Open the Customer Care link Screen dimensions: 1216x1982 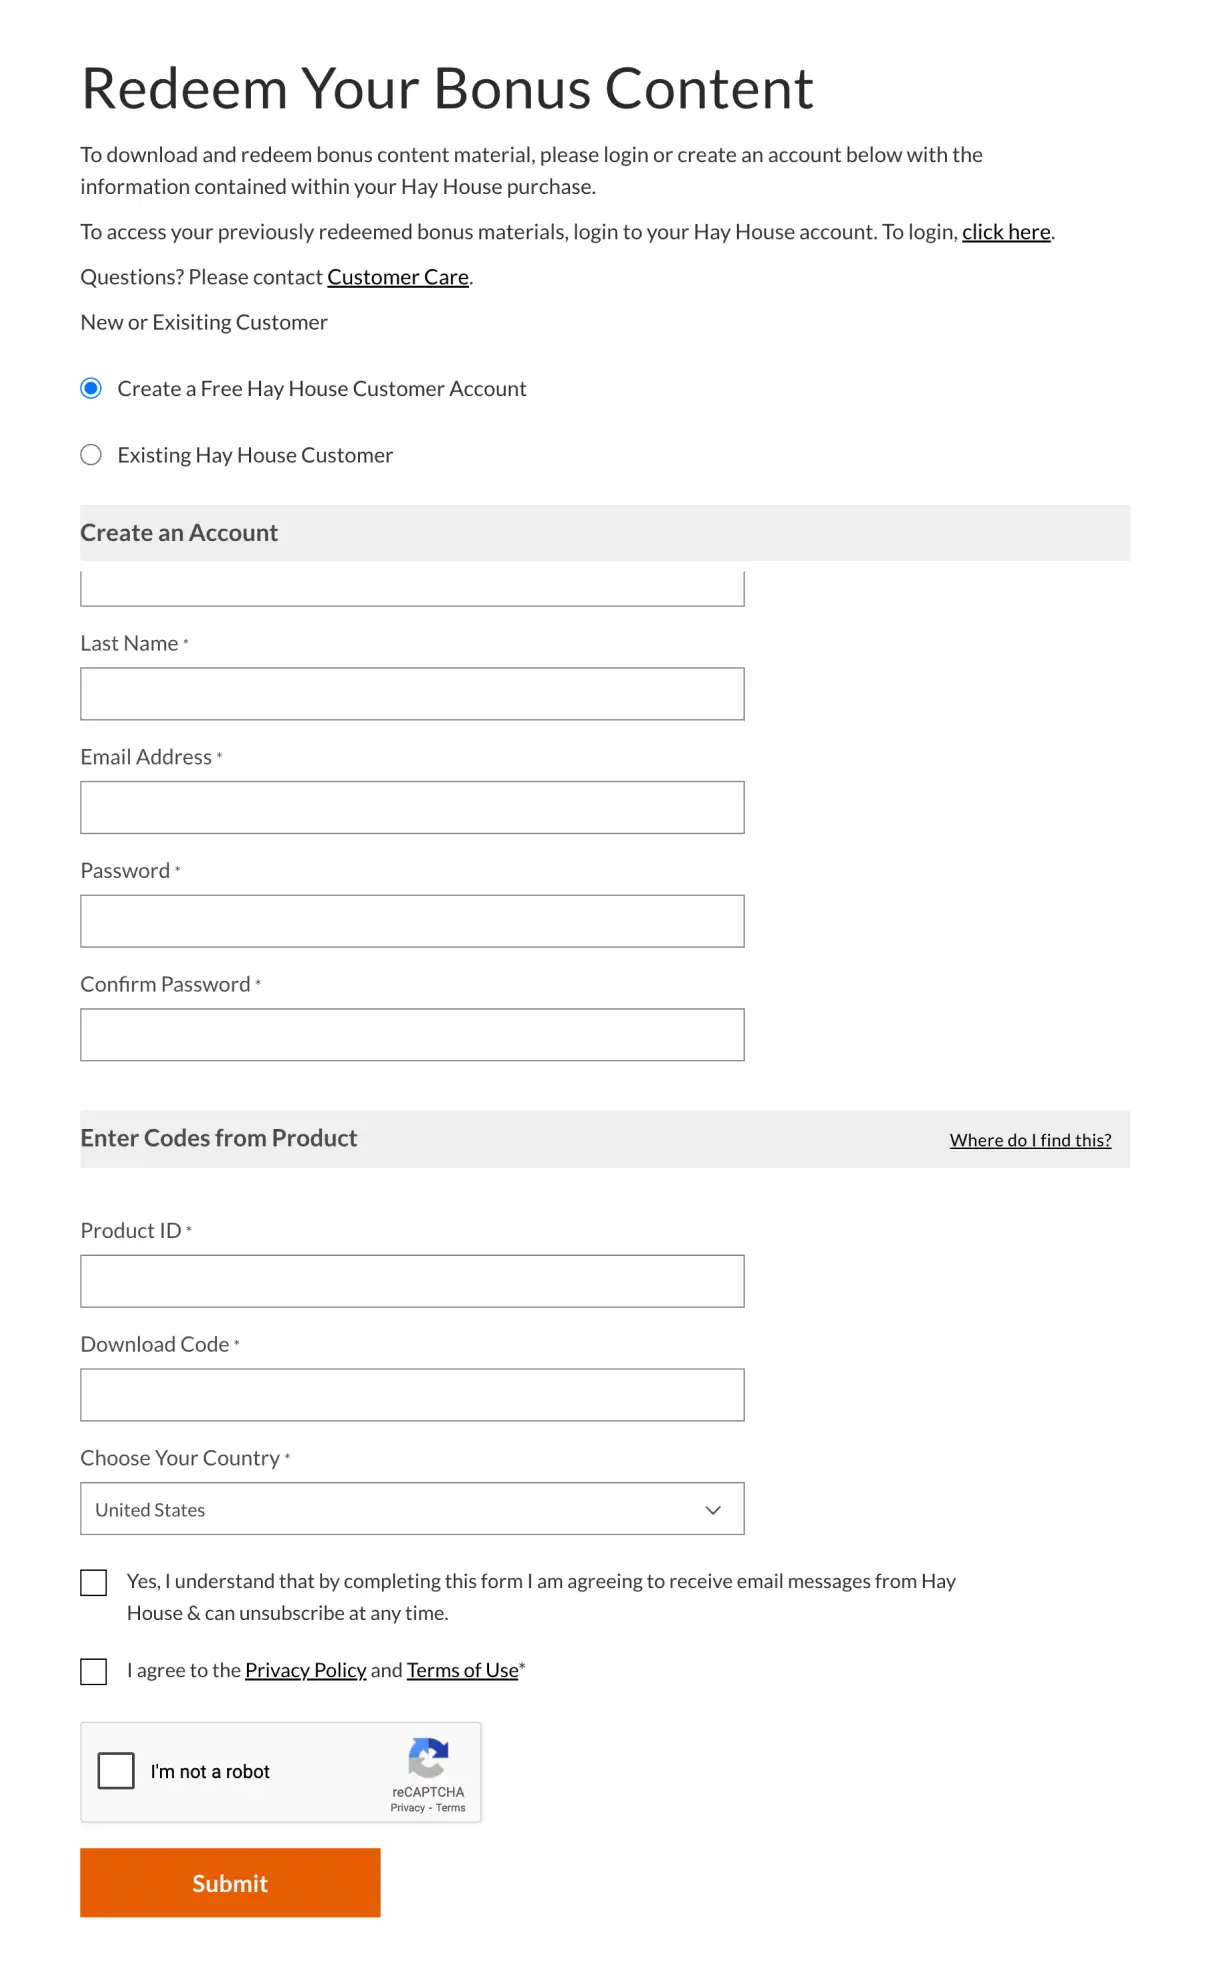(397, 277)
